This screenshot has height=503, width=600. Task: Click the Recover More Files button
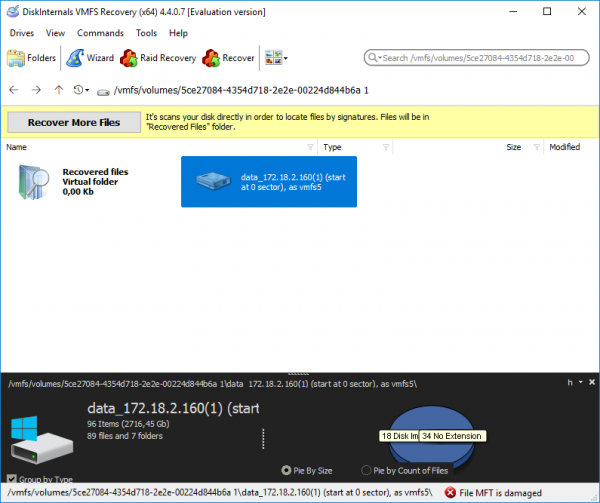(x=73, y=122)
